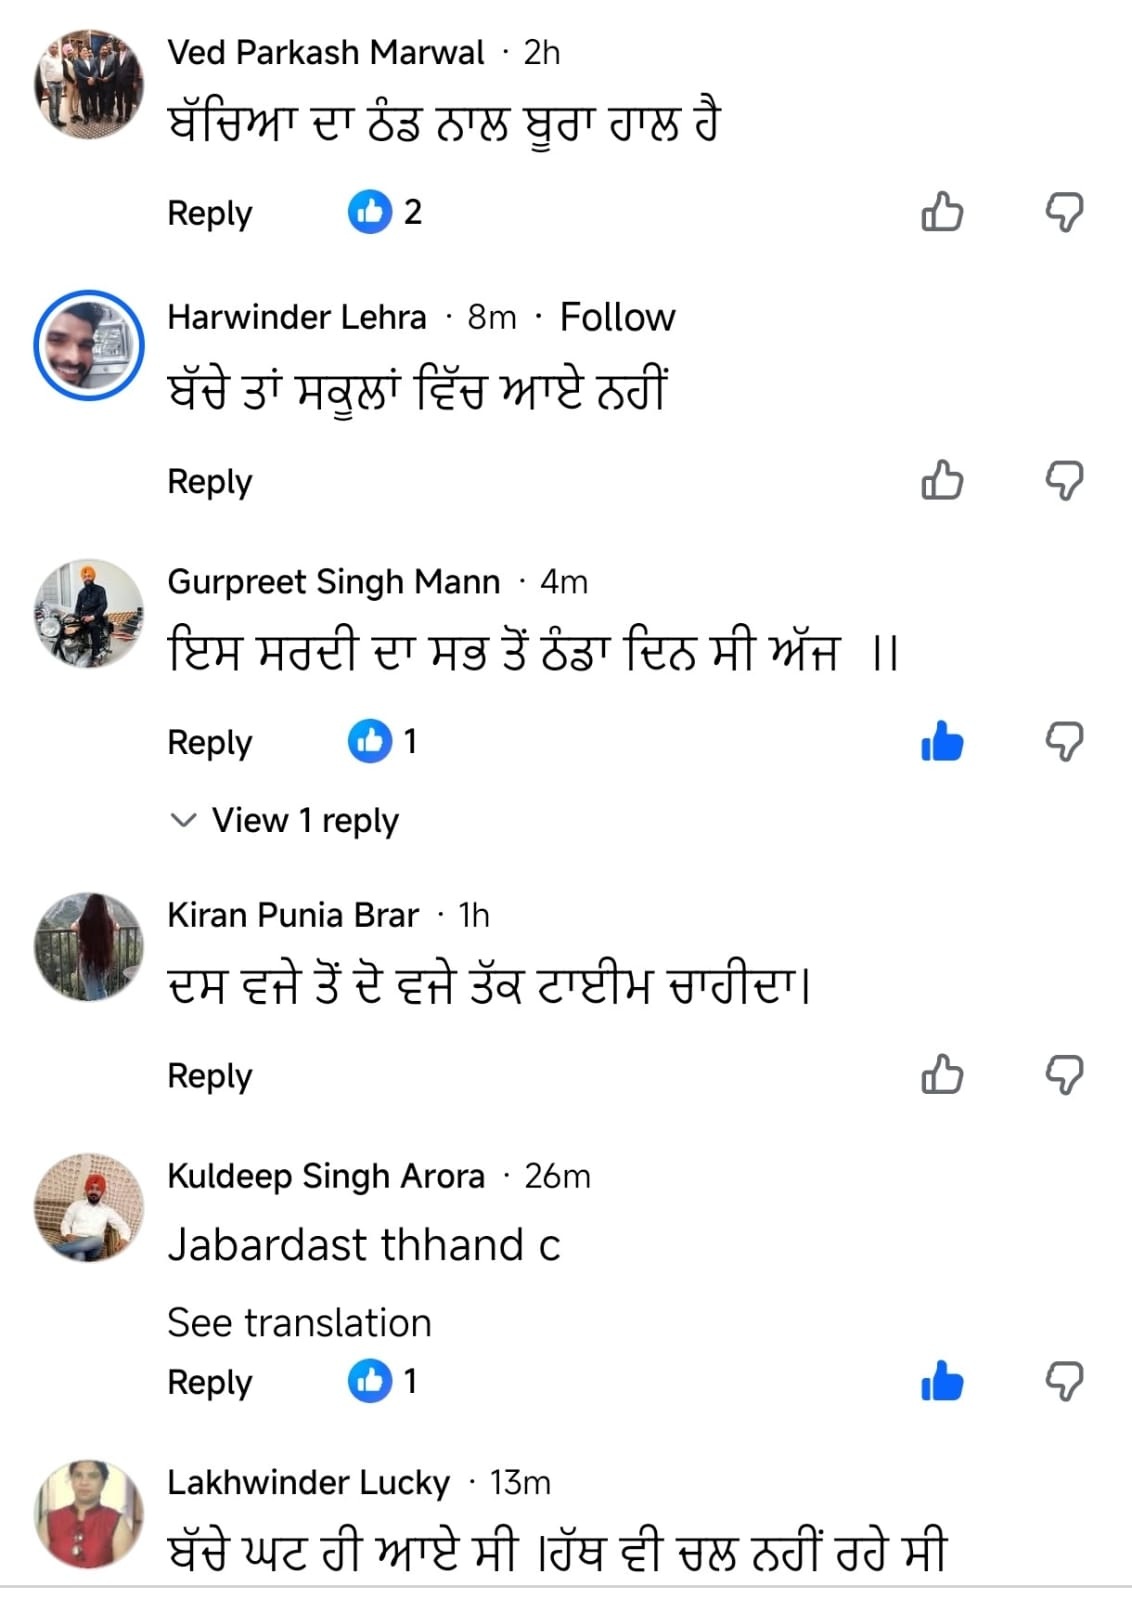The width and height of the screenshot is (1132, 1600).
Task: Click the blue thumbs up on Kuldeep Singh Arora's comment
Action: coord(941,1382)
